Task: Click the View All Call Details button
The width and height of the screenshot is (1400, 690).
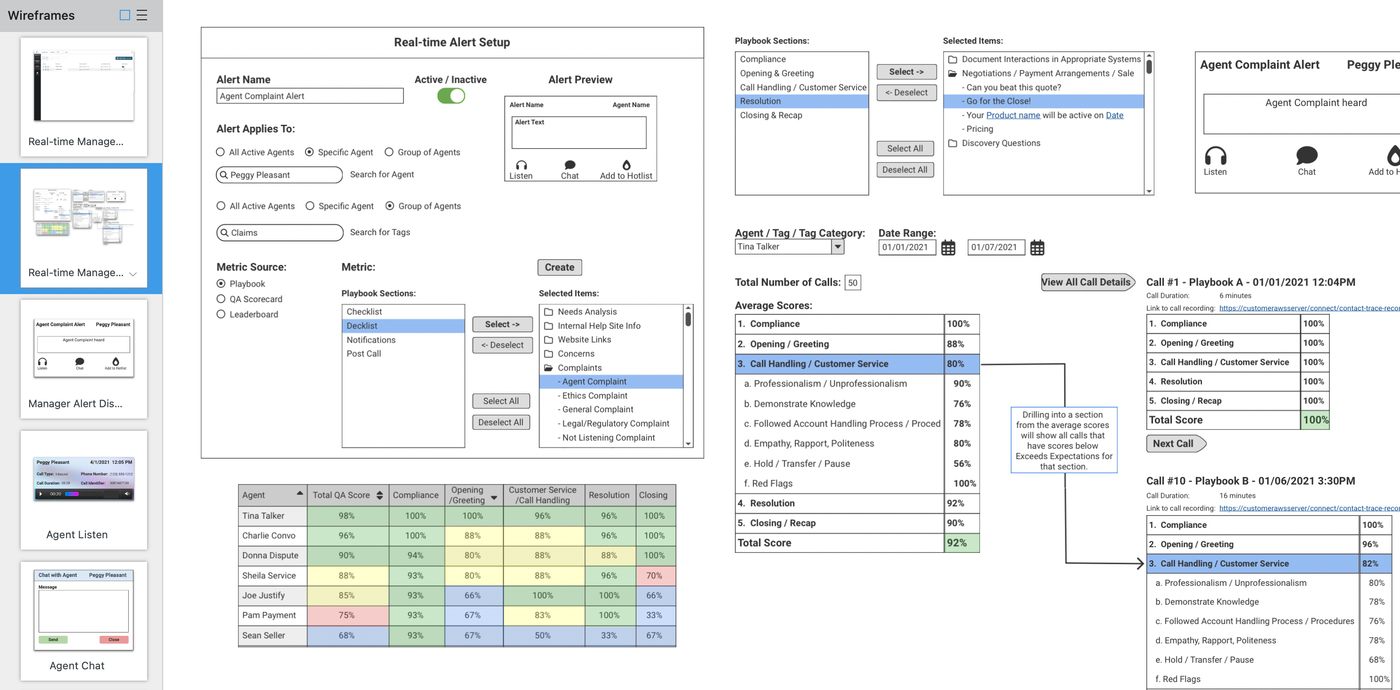Action: [x=1088, y=282]
